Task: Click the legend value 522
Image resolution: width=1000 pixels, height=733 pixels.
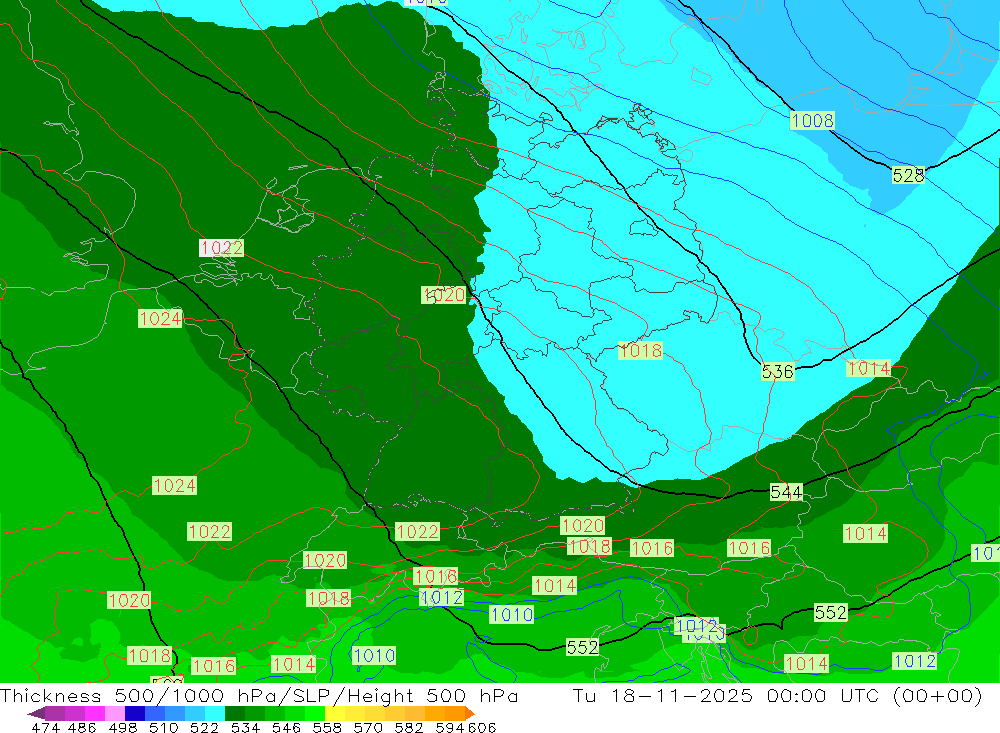Action: tap(204, 727)
